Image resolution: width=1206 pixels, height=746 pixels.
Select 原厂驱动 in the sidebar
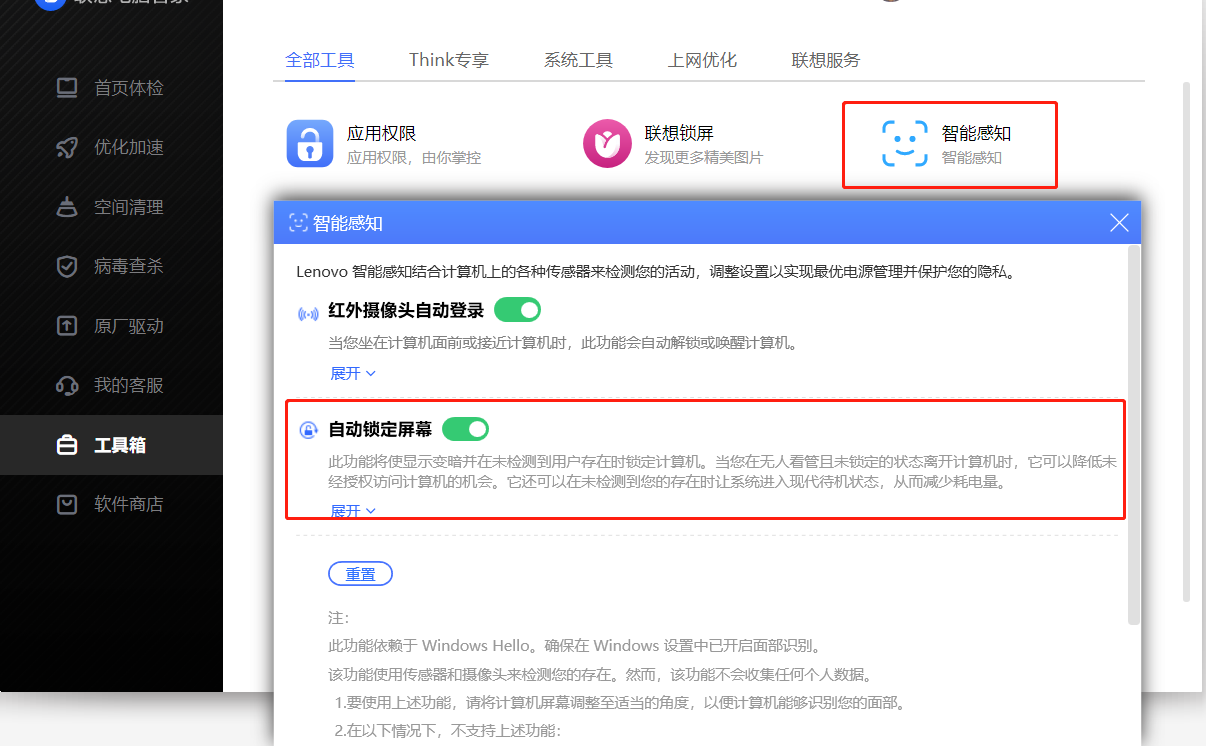[x=111, y=326]
